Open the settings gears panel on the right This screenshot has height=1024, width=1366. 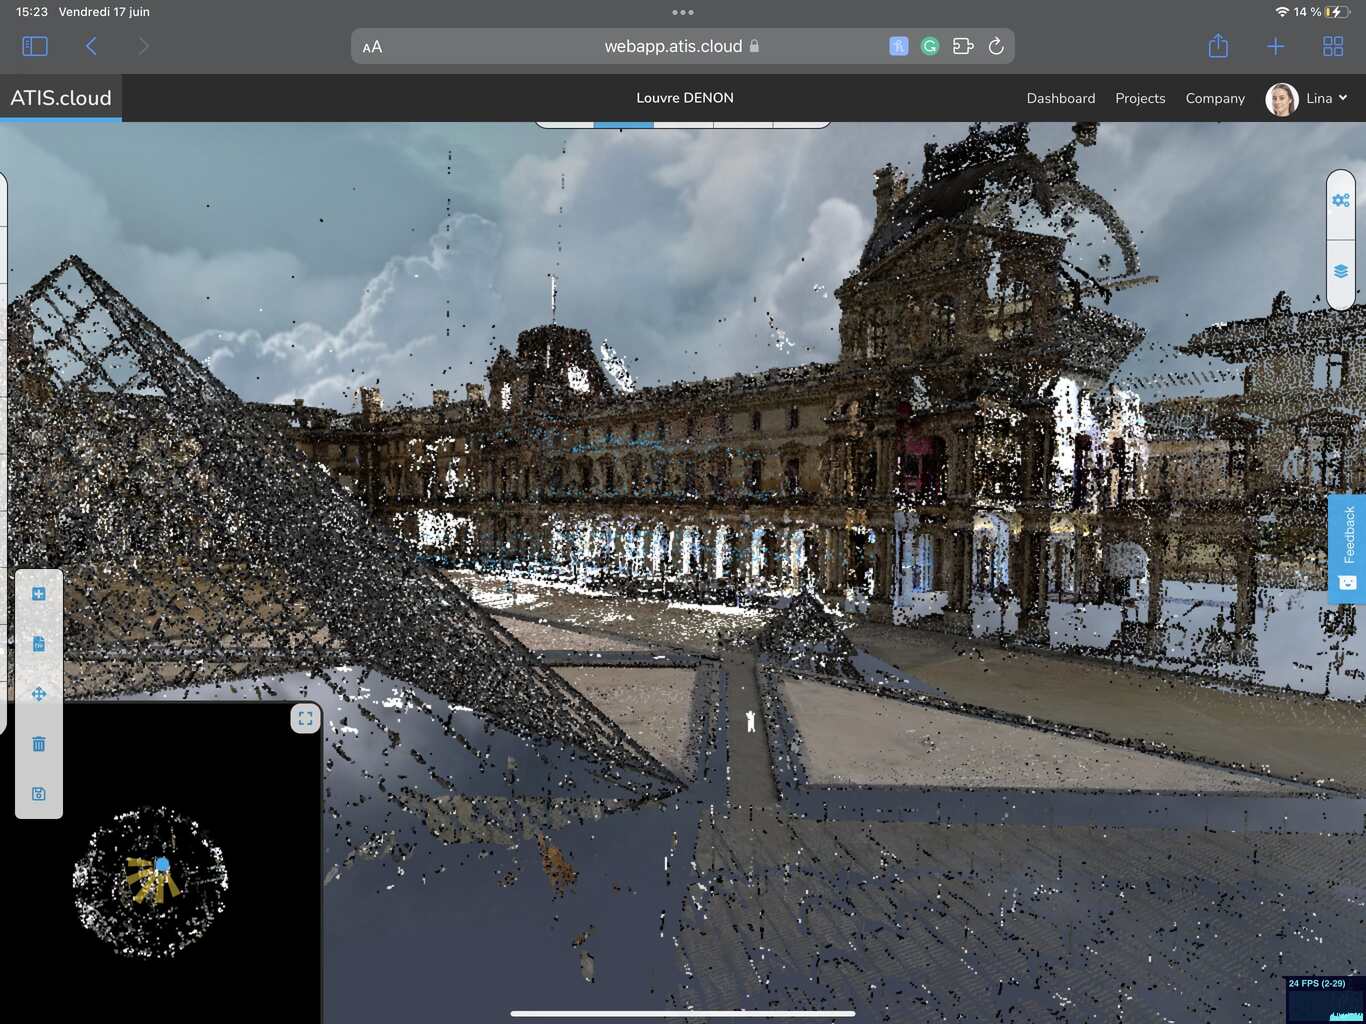(1341, 200)
